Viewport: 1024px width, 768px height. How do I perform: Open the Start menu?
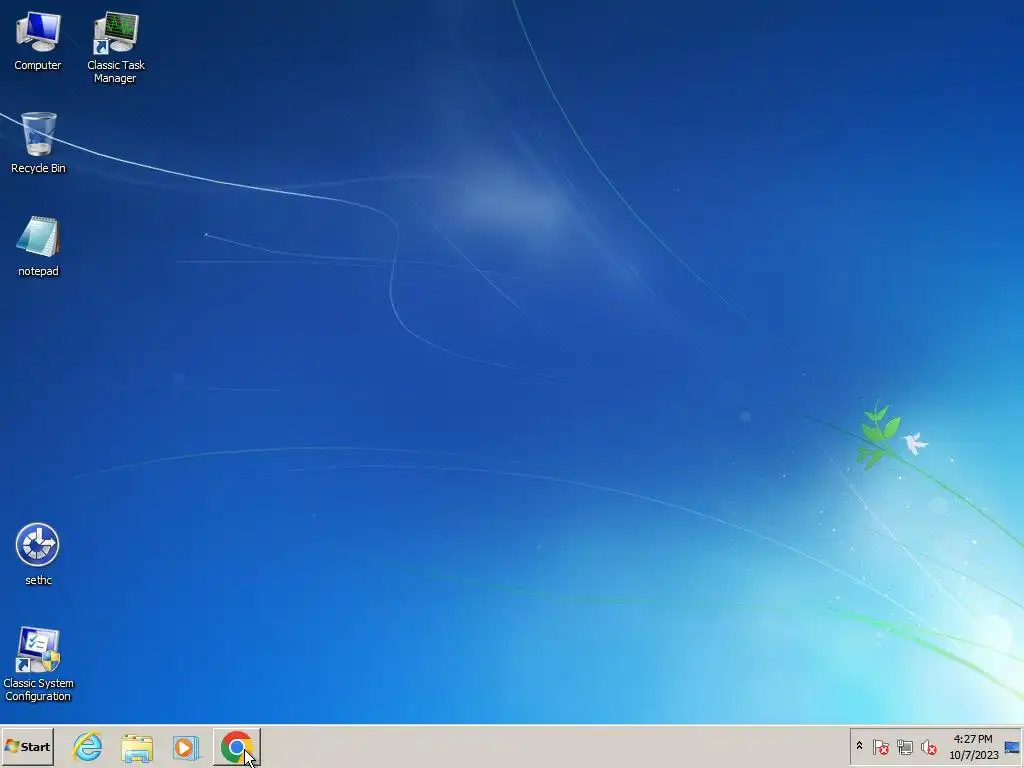[27, 746]
